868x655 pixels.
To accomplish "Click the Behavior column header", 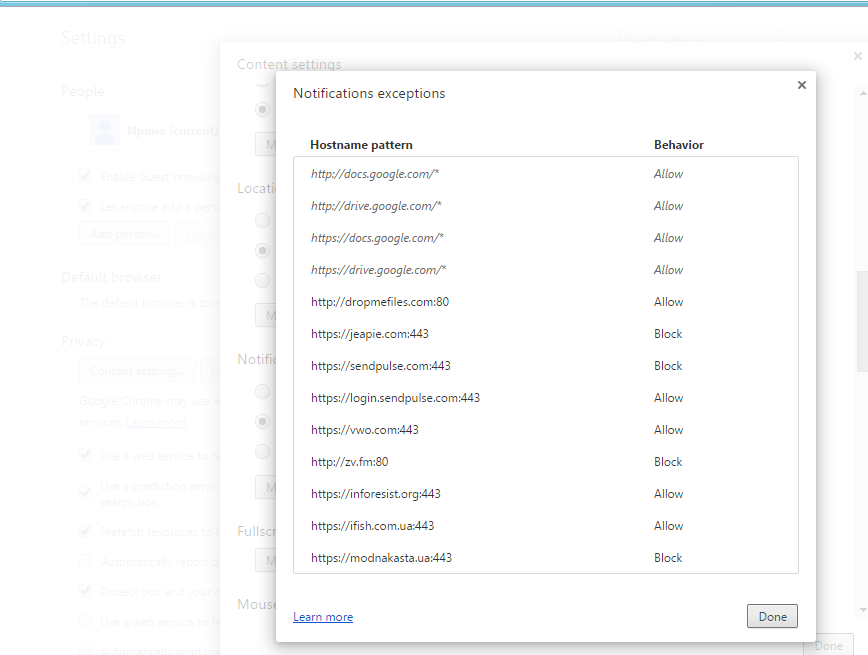I will 678,145.
